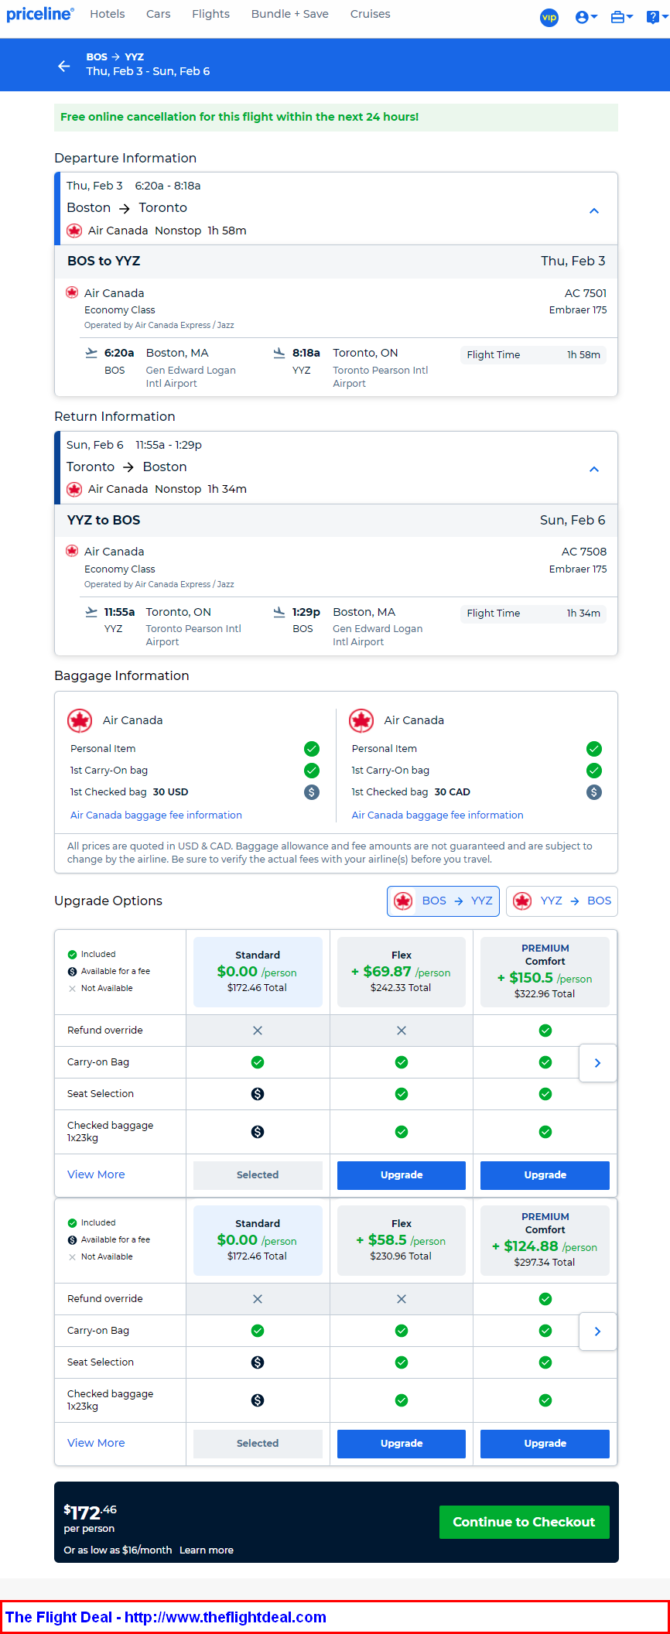
Task: Open the user account dropdown
Action: coord(586,17)
